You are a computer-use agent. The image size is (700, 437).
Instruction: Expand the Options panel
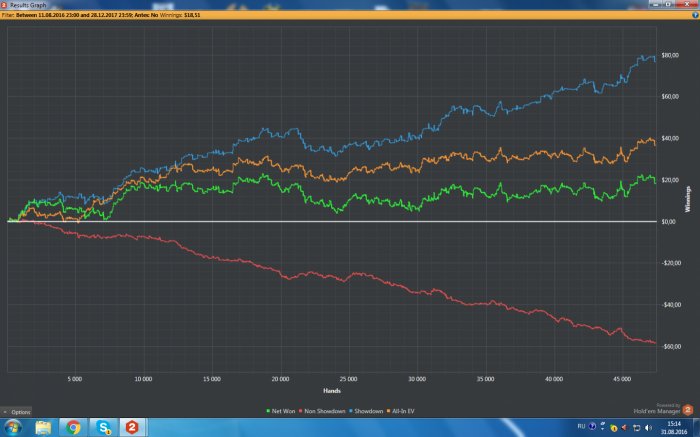click(16, 412)
